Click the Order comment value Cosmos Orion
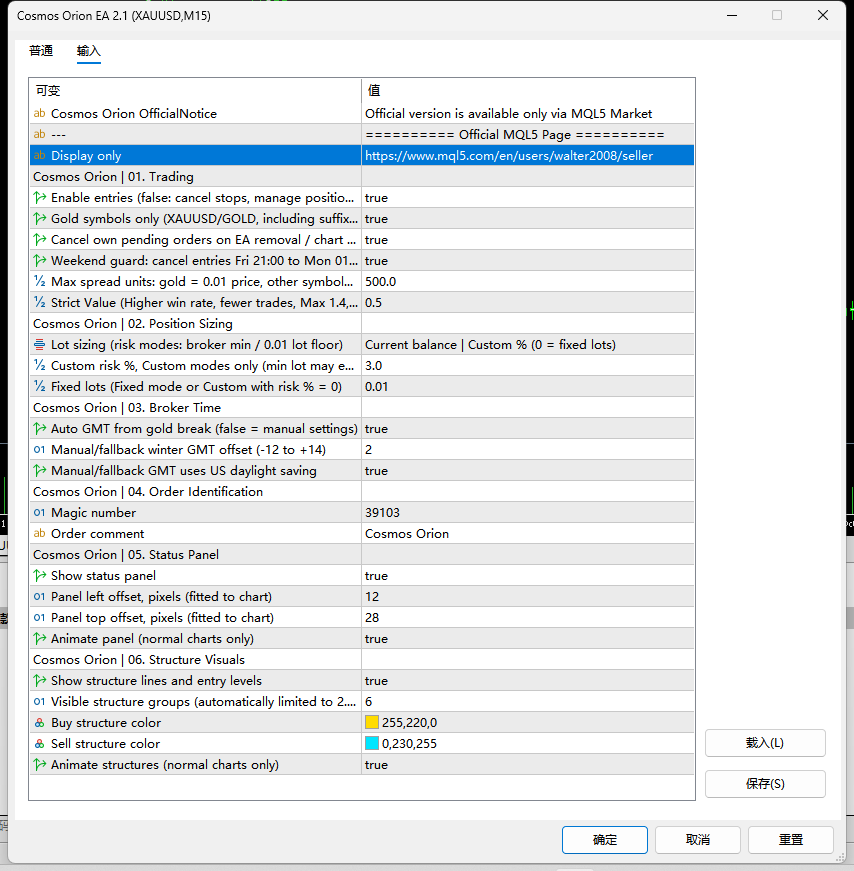The width and height of the screenshot is (854, 871). point(527,534)
